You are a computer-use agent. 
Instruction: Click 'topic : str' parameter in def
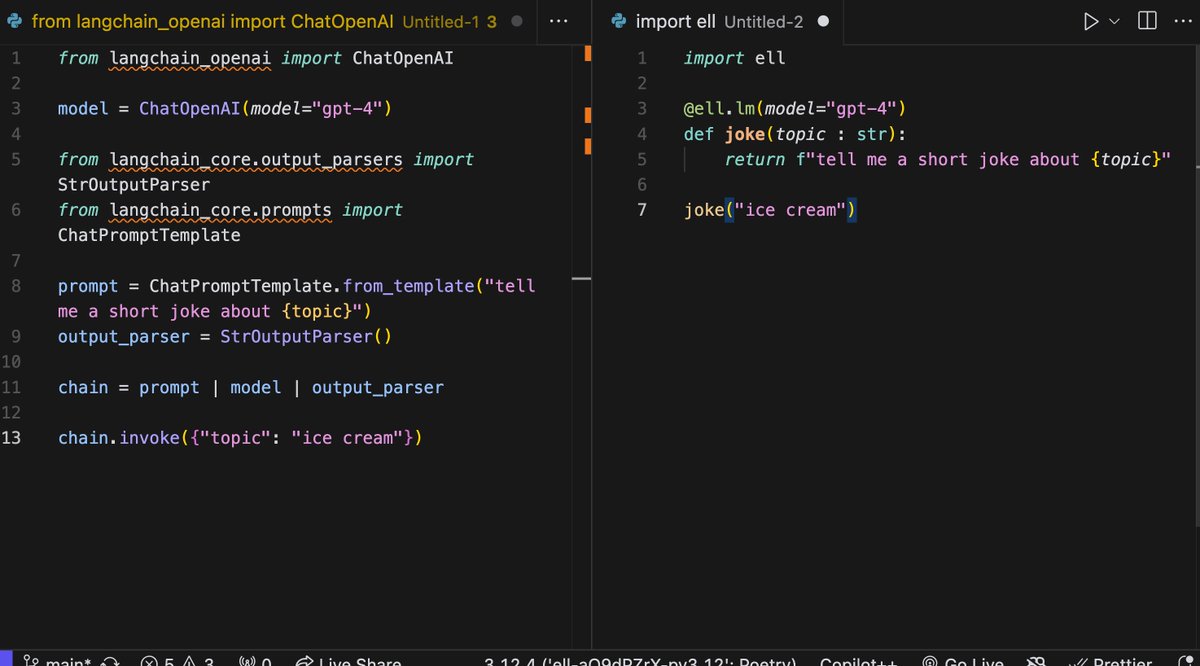click(x=831, y=134)
